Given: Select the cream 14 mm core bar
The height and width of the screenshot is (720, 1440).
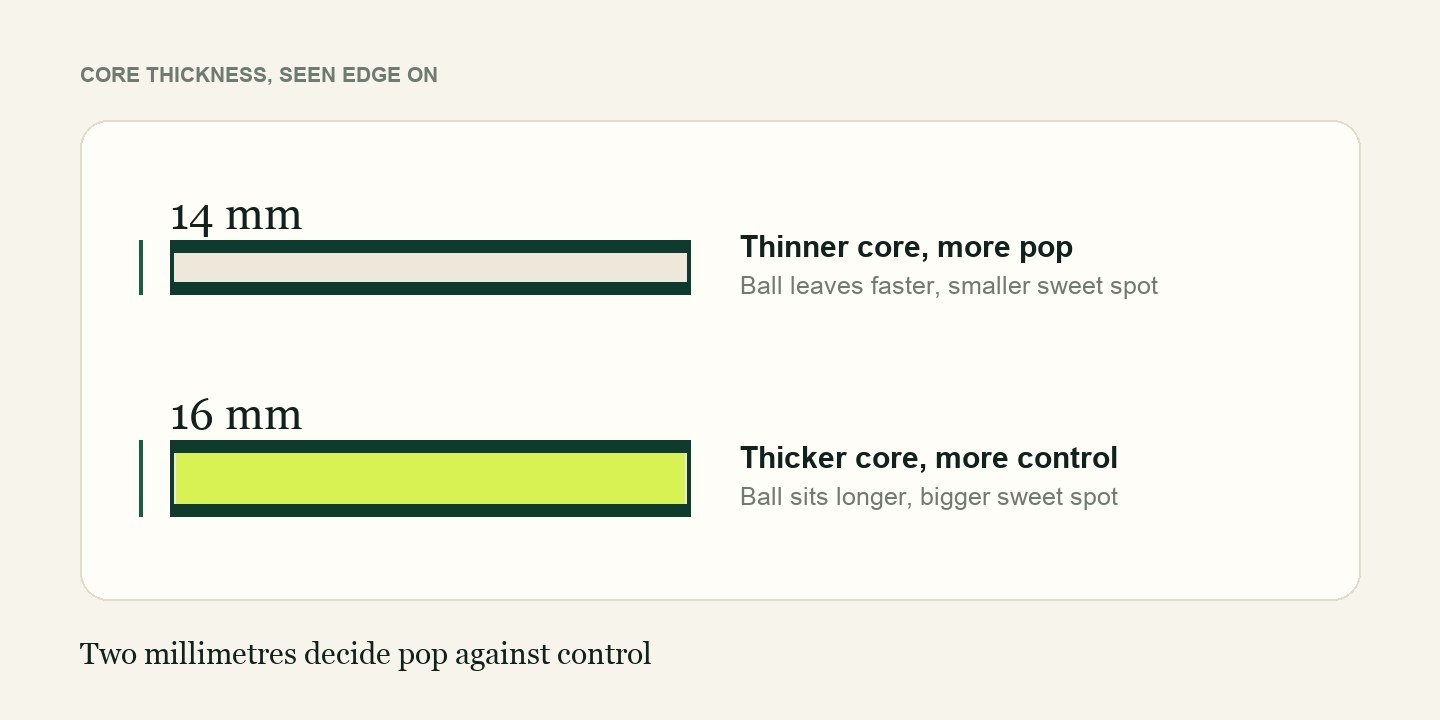Looking at the screenshot, I should pos(430,268).
